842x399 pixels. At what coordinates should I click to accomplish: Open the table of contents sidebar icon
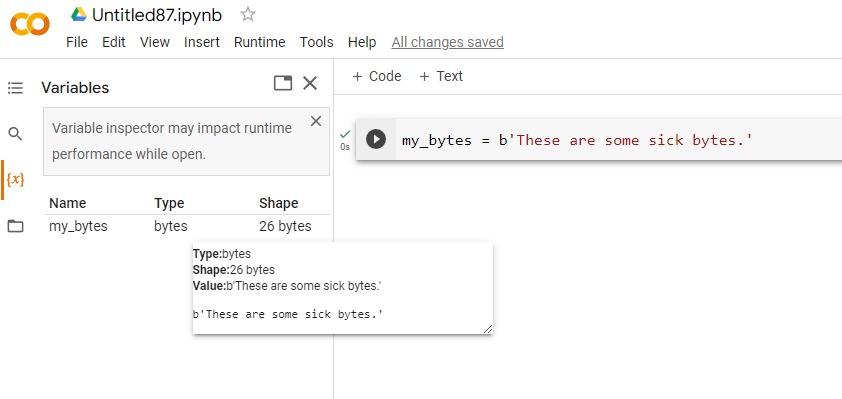pyautogui.click(x=16, y=88)
